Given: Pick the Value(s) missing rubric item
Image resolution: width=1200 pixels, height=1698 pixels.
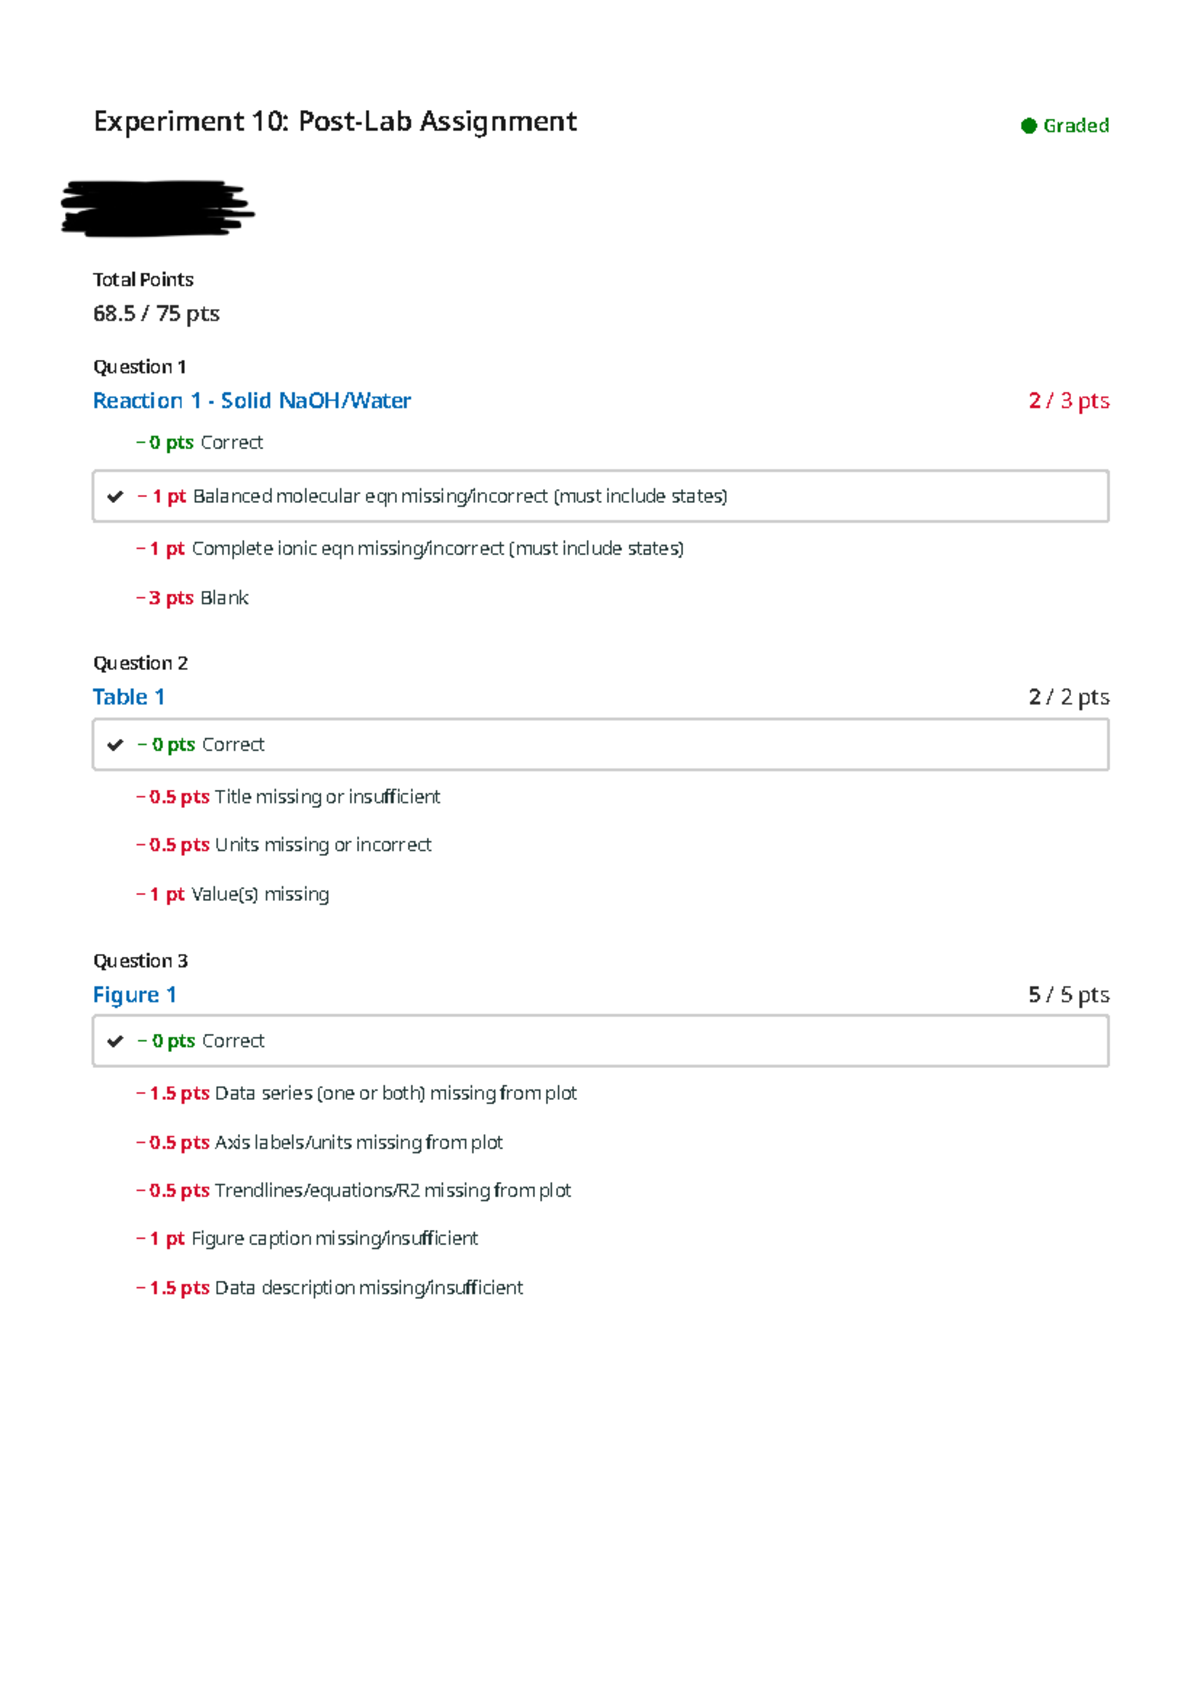Looking at the screenshot, I should 233,894.
